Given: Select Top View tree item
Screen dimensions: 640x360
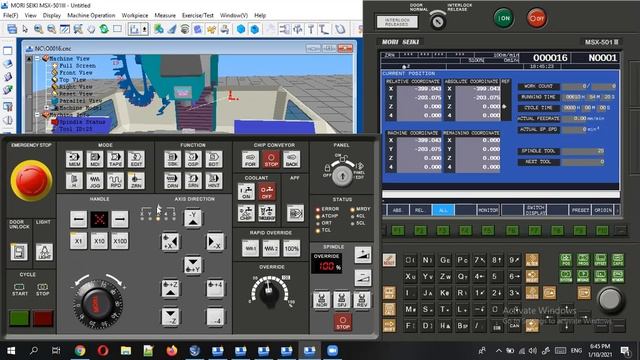Looking at the screenshot, I should (73, 80).
